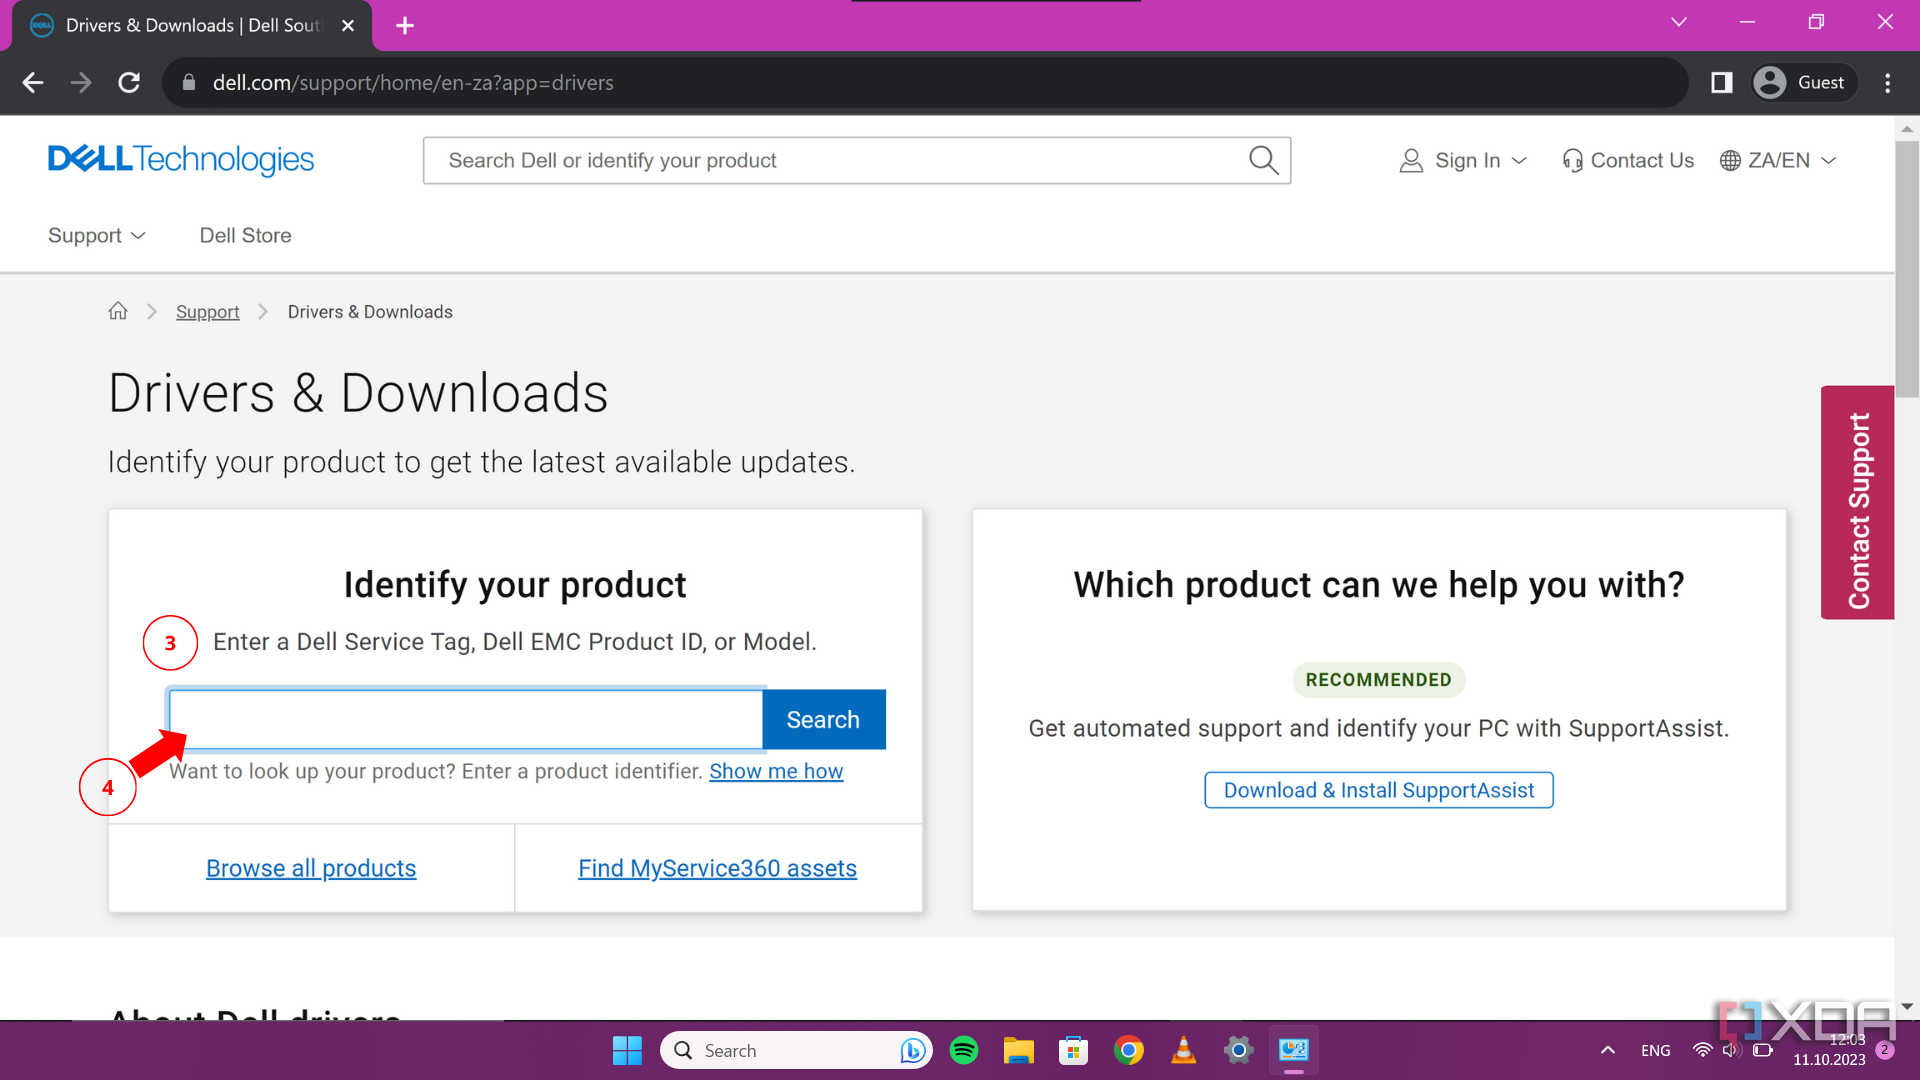Click Download & Install SupportAssist button
Viewport: 1920px width, 1080px height.
coord(1379,790)
